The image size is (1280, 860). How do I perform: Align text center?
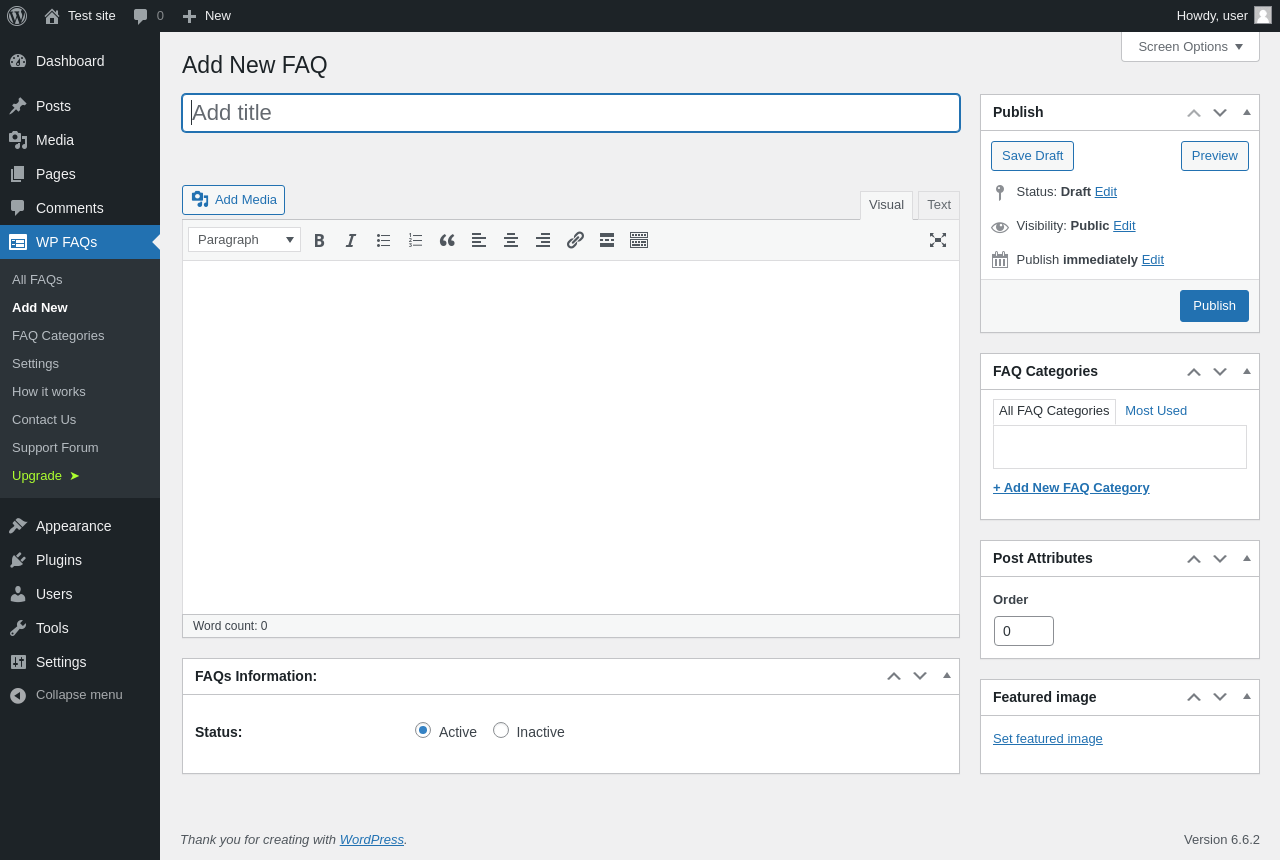pyautogui.click(x=511, y=240)
